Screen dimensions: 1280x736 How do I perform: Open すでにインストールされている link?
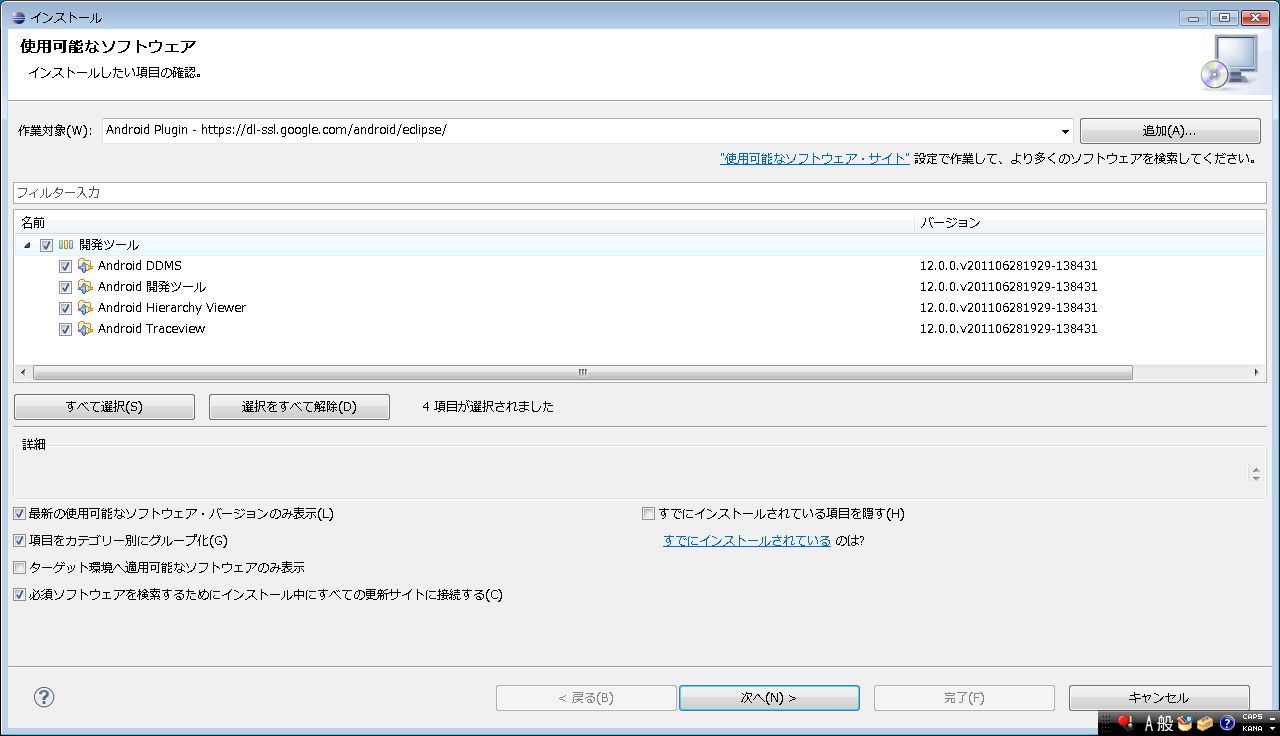pos(747,541)
